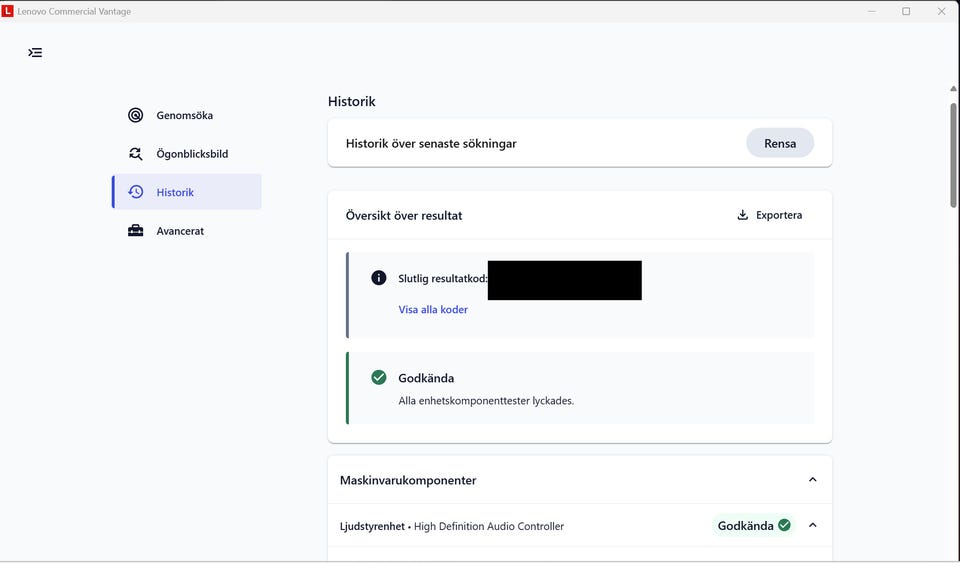The height and width of the screenshot is (563, 960).
Task: Click 'Översikt över resultat' heading
Action: [404, 215]
